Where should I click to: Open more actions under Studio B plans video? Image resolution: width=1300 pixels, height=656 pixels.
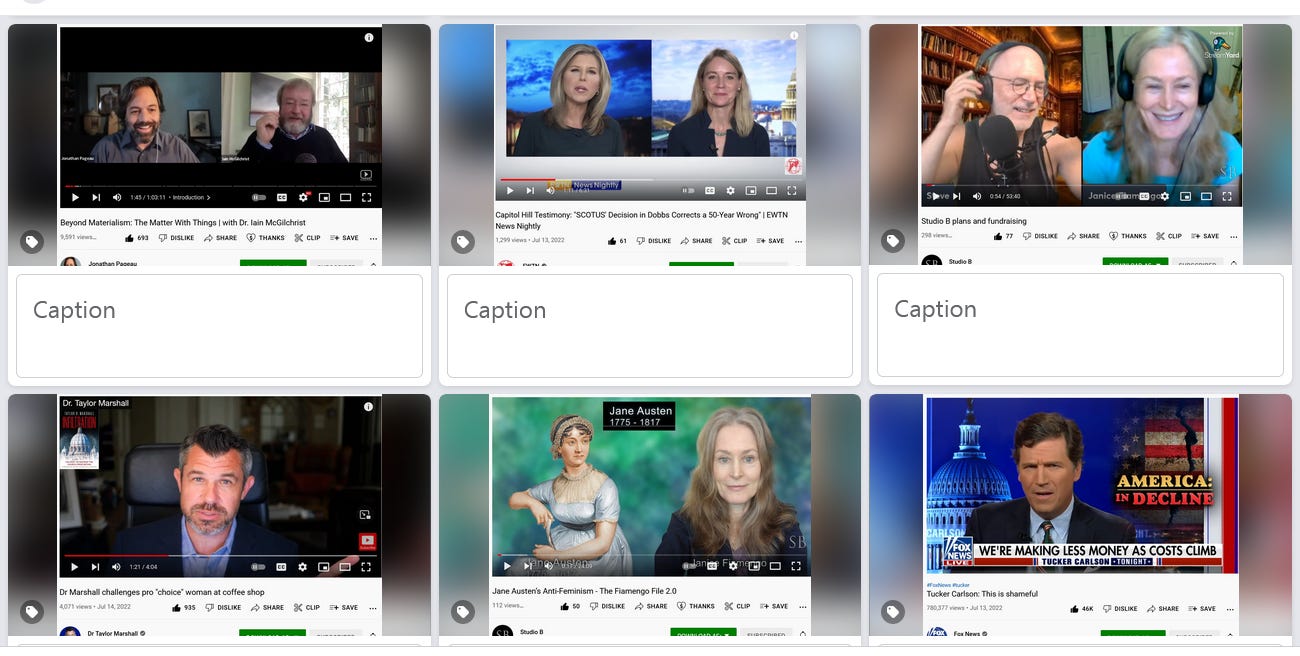[x=1234, y=236]
